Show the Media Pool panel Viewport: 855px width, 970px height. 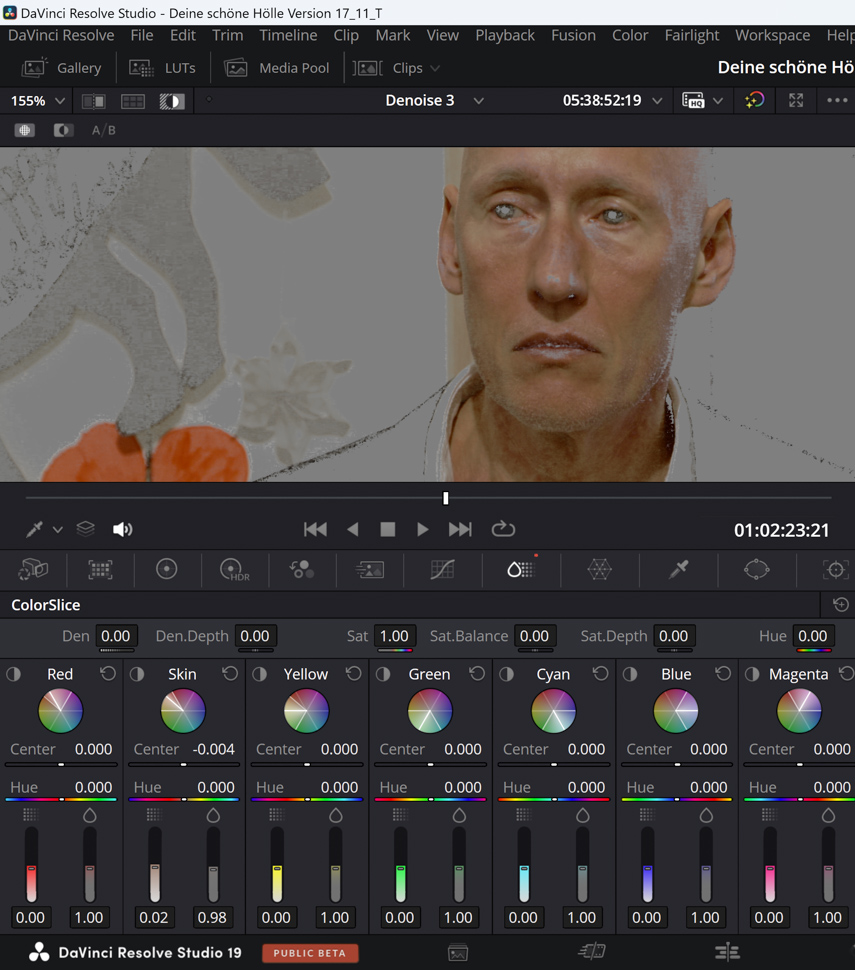277,68
